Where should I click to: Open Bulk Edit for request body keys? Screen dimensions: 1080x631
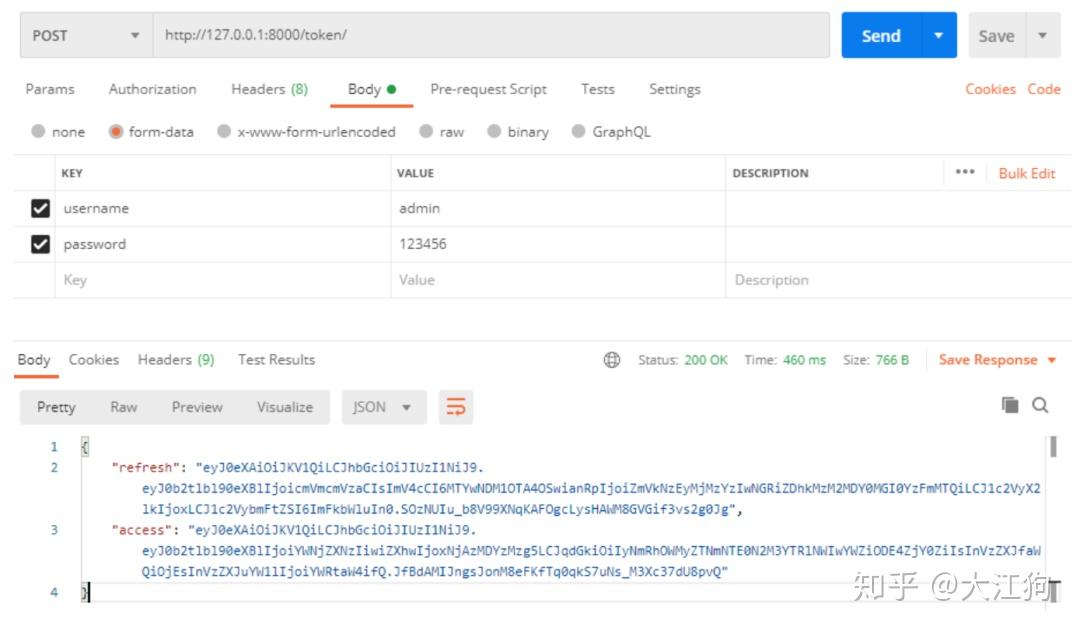[1027, 172]
